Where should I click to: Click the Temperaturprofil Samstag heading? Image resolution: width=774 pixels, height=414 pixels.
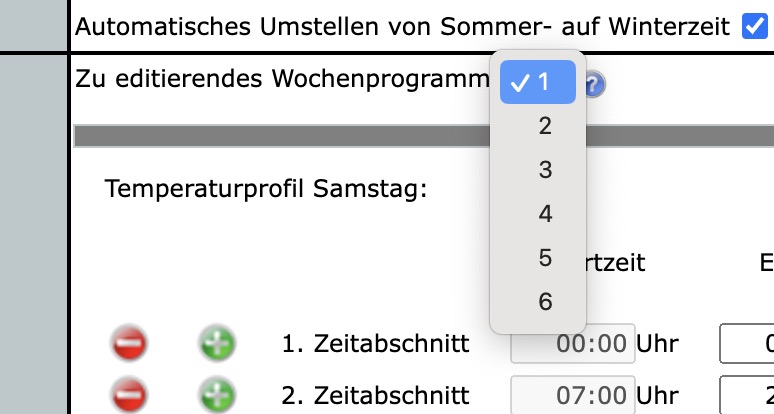266,189
